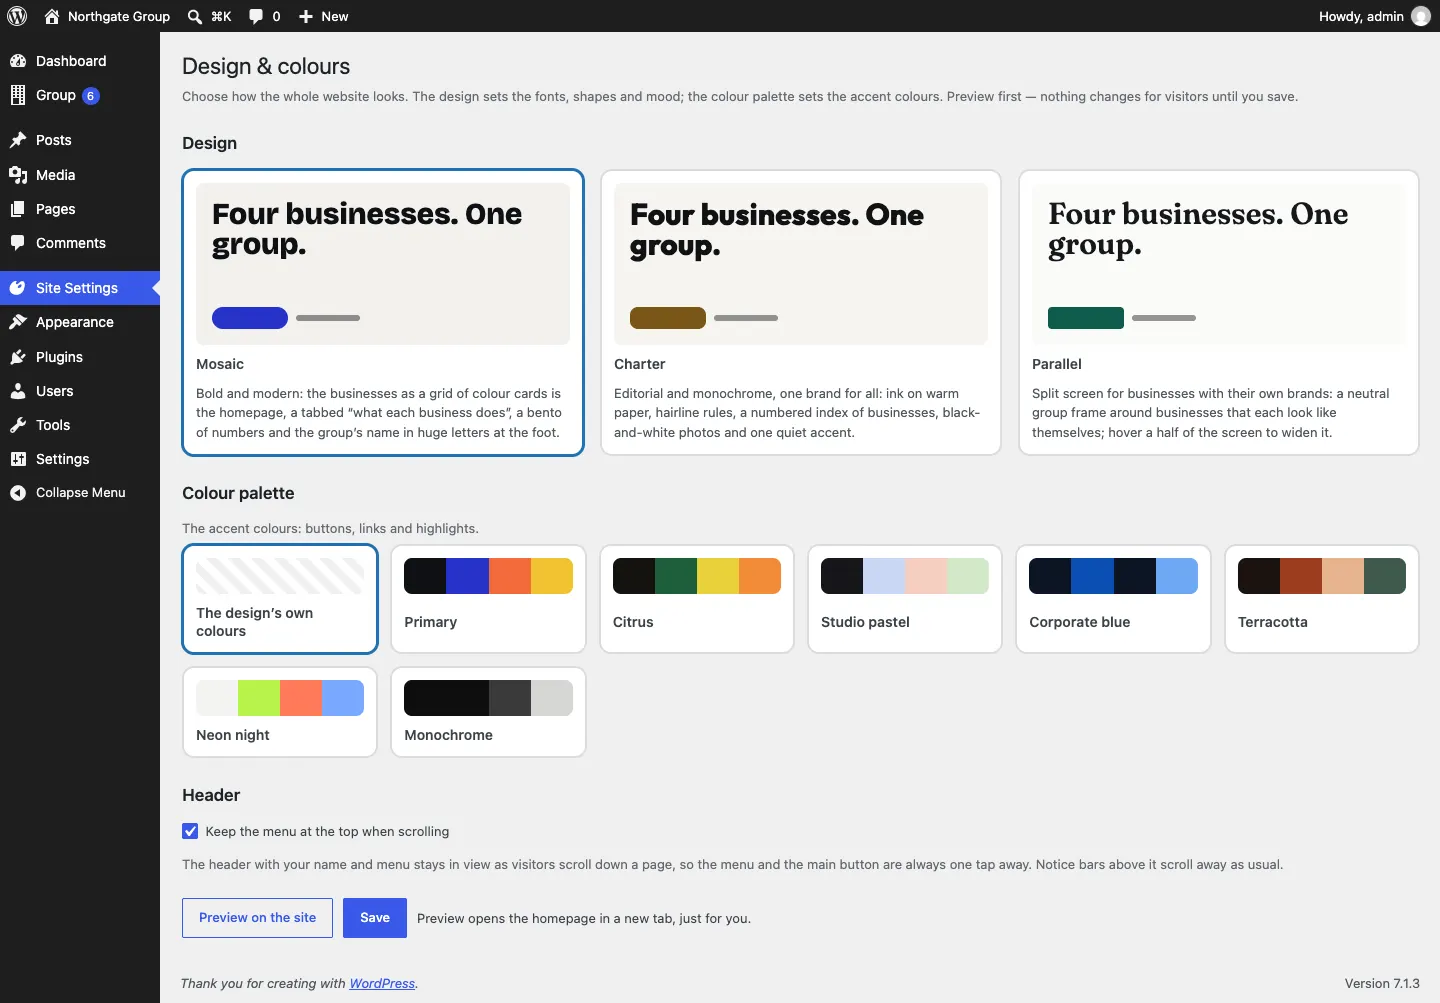The image size is (1440, 1003).
Task: Follow the WordPress footer link
Action: click(x=382, y=984)
